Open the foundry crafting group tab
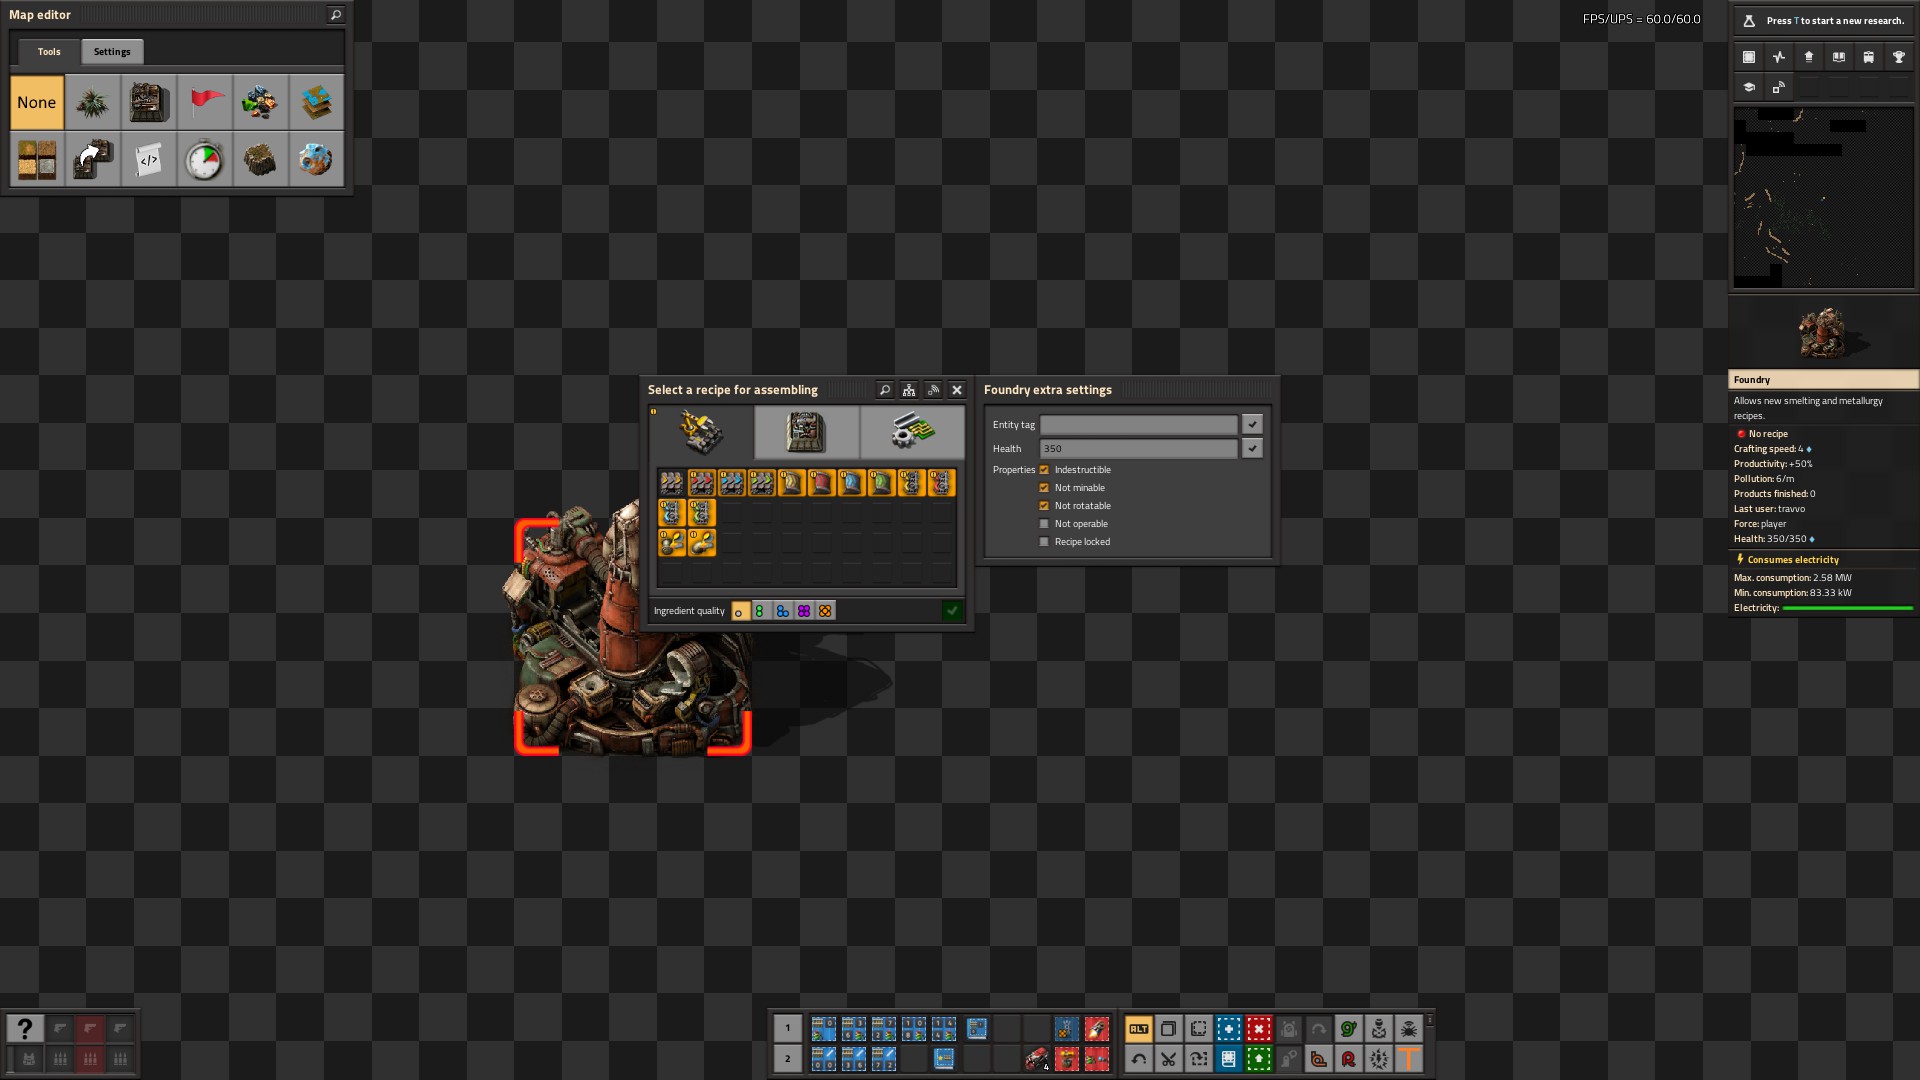 click(x=806, y=432)
